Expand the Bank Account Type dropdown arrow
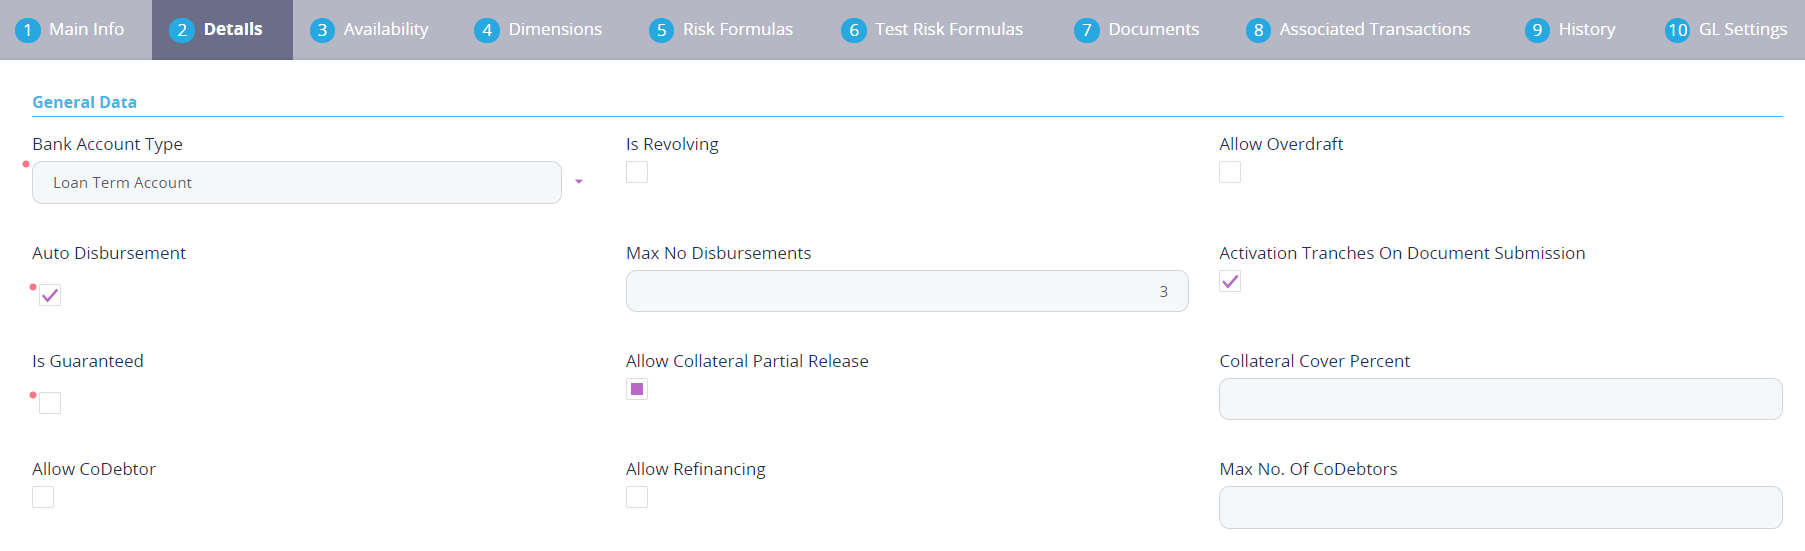The height and width of the screenshot is (551, 1805). pos(579,182)
